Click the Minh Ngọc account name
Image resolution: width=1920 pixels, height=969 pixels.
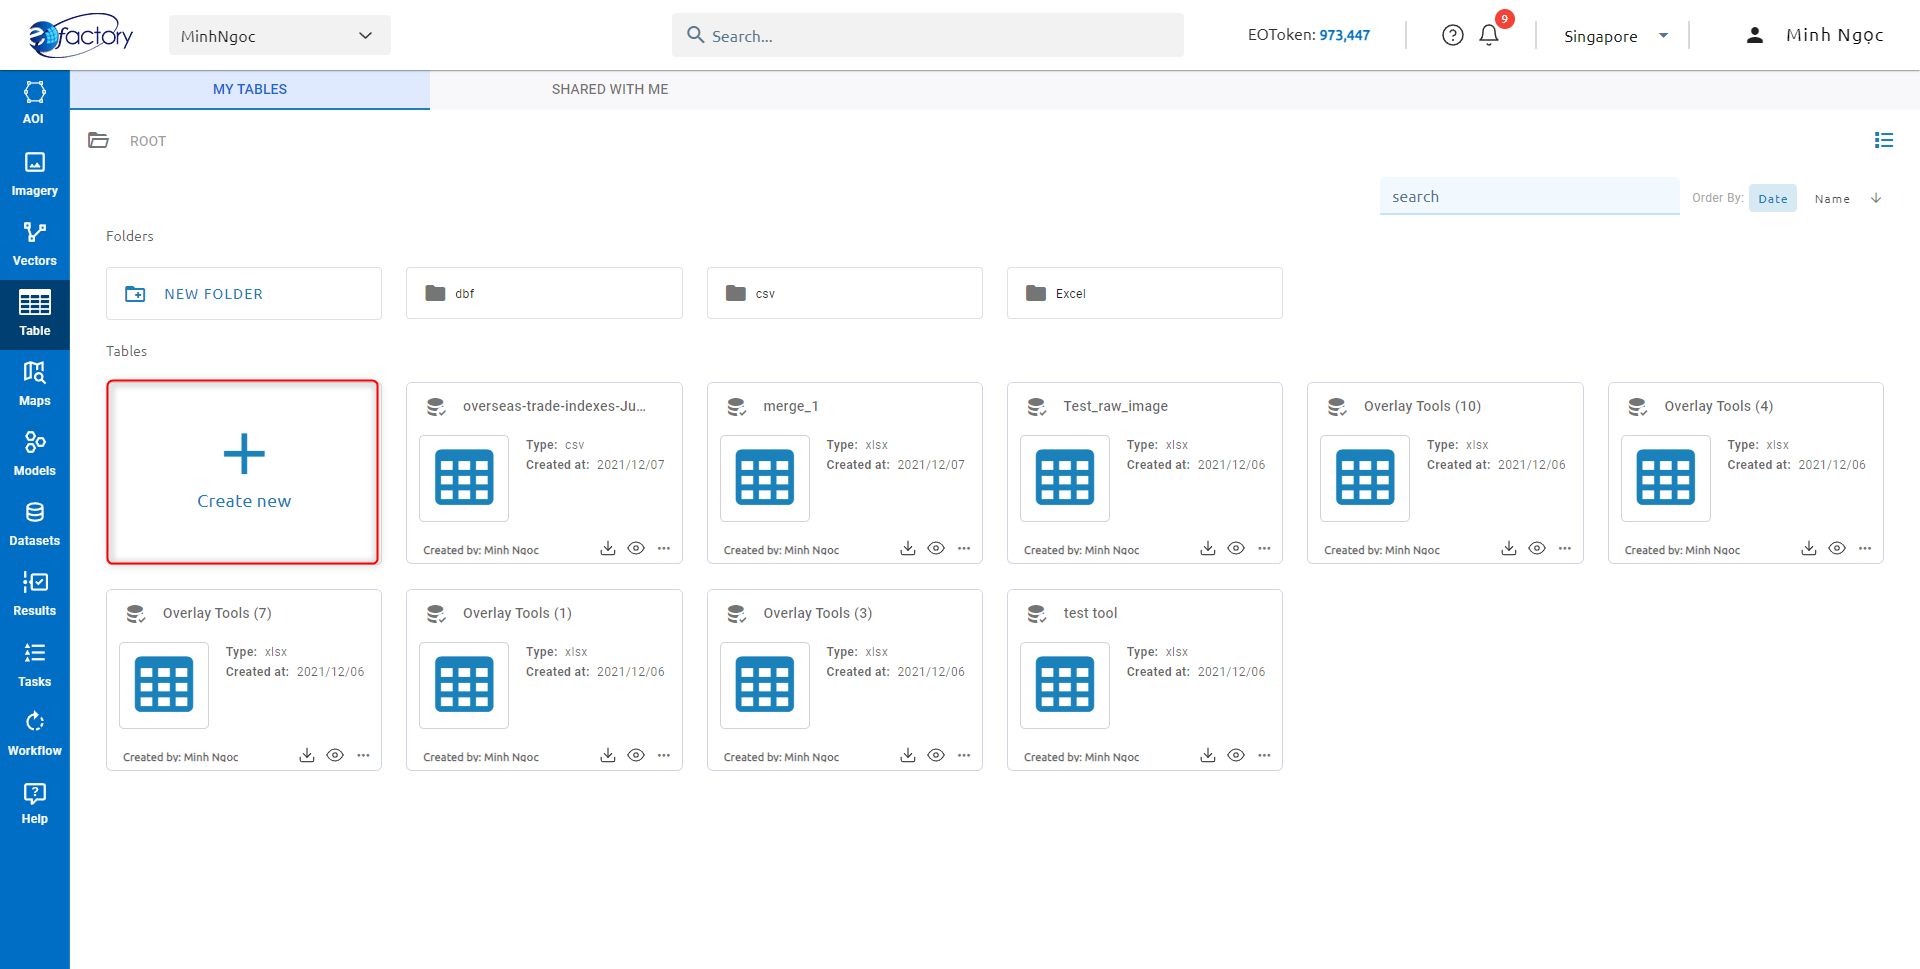(x=1835, y=35)
